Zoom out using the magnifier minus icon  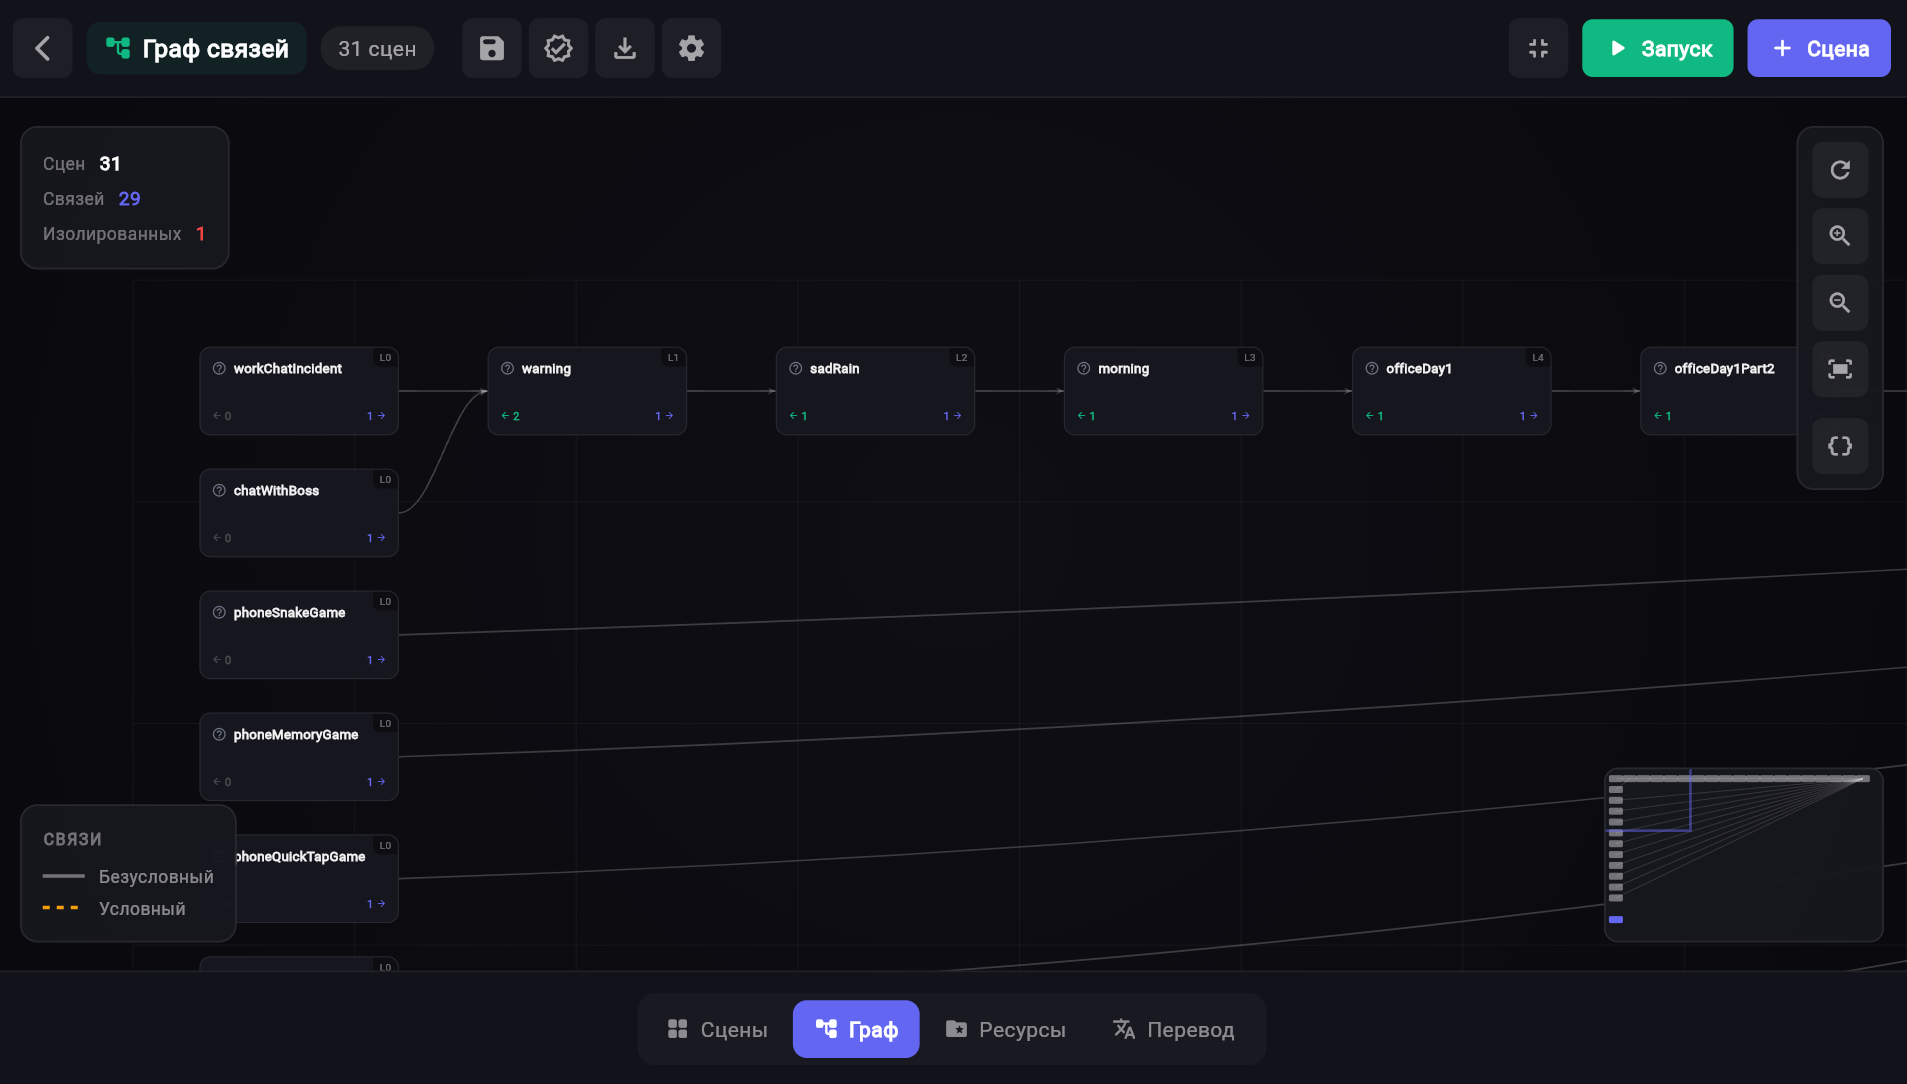point(1840,303)
